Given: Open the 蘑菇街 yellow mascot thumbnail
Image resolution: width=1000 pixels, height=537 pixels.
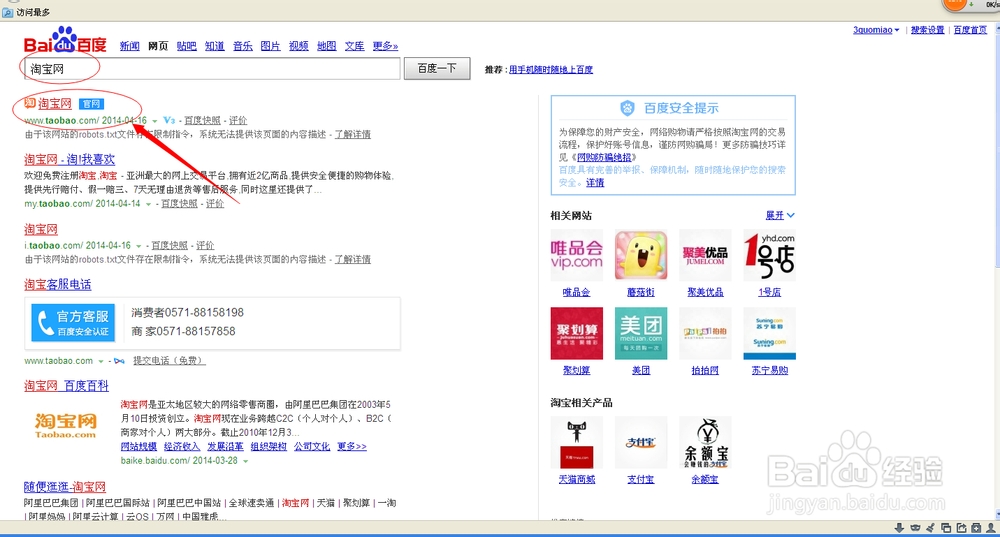Looking at the screenshot, I should click(641, 255).
